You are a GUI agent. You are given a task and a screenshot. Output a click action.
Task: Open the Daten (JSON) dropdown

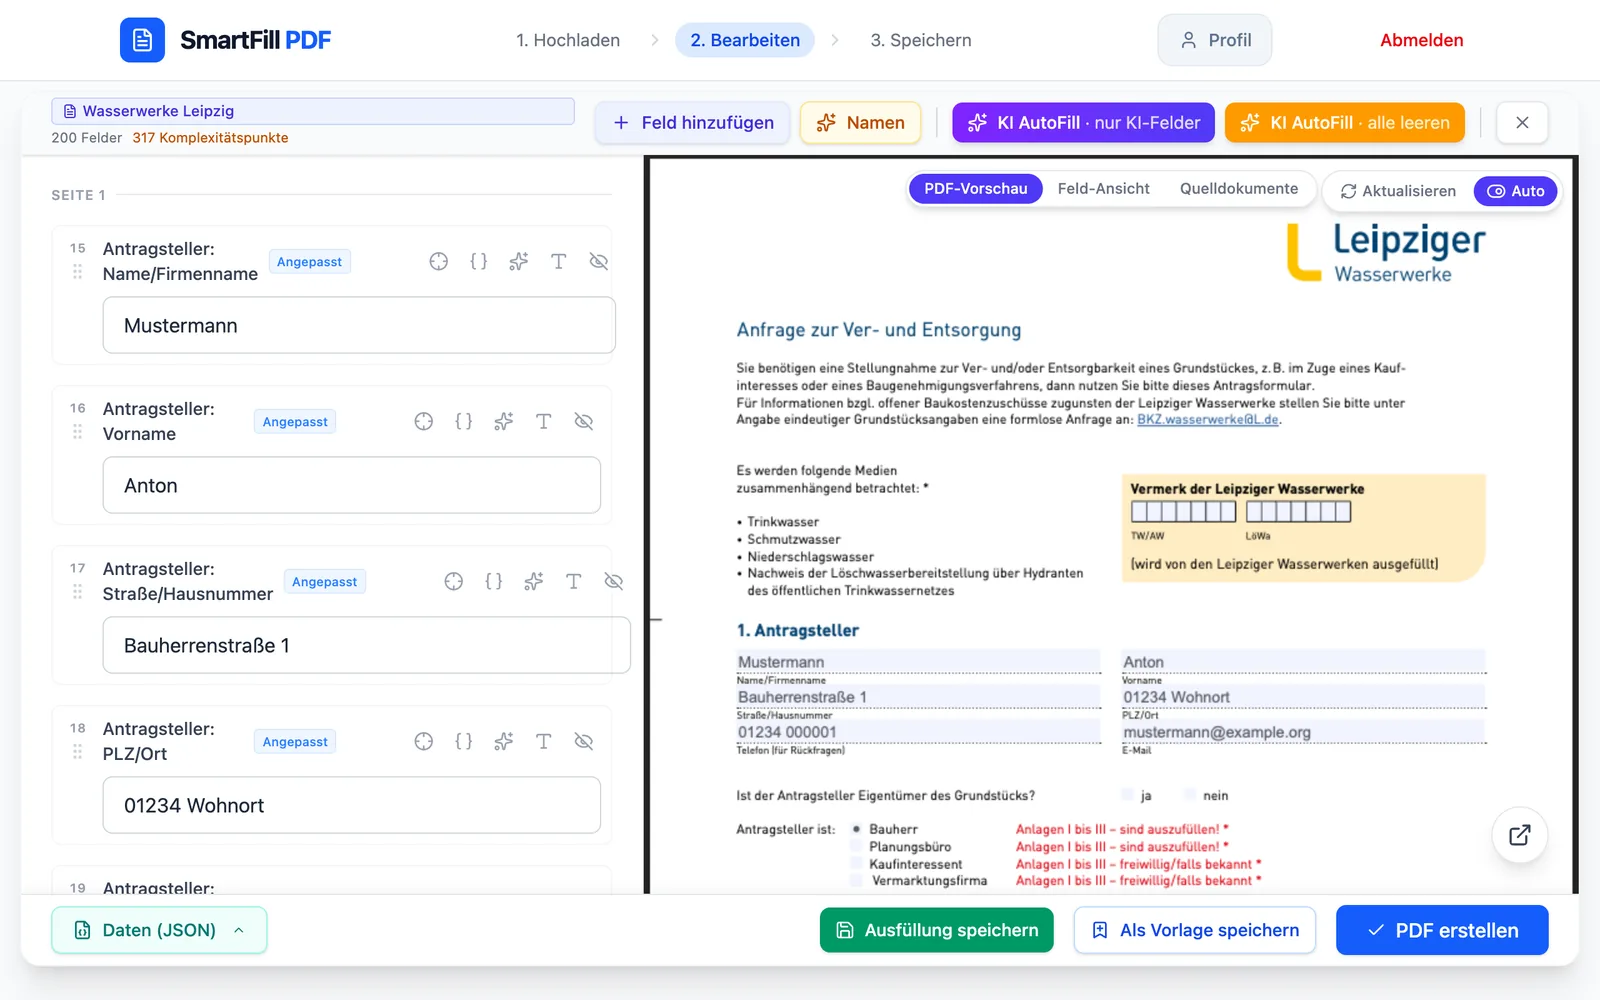tap(159, 930)
